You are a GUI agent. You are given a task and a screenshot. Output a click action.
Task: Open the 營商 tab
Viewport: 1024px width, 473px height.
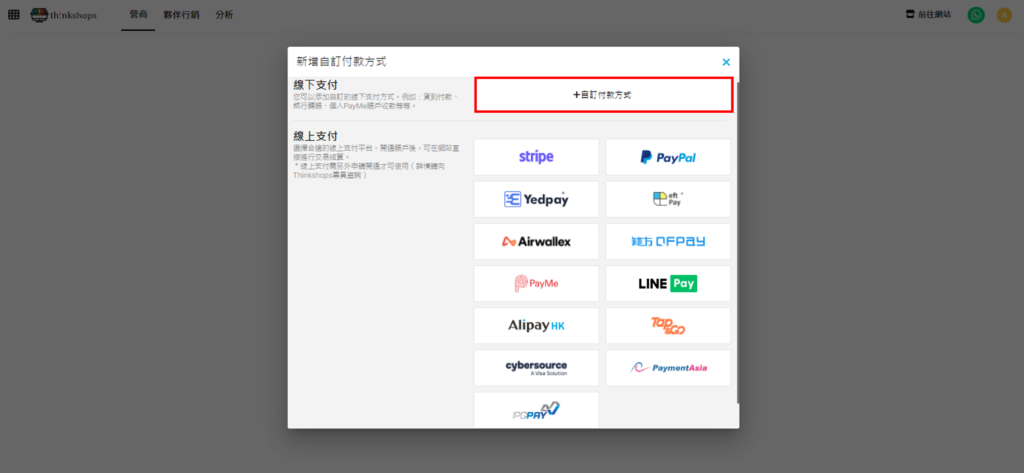pyautogui.click(x=138, y=15)
